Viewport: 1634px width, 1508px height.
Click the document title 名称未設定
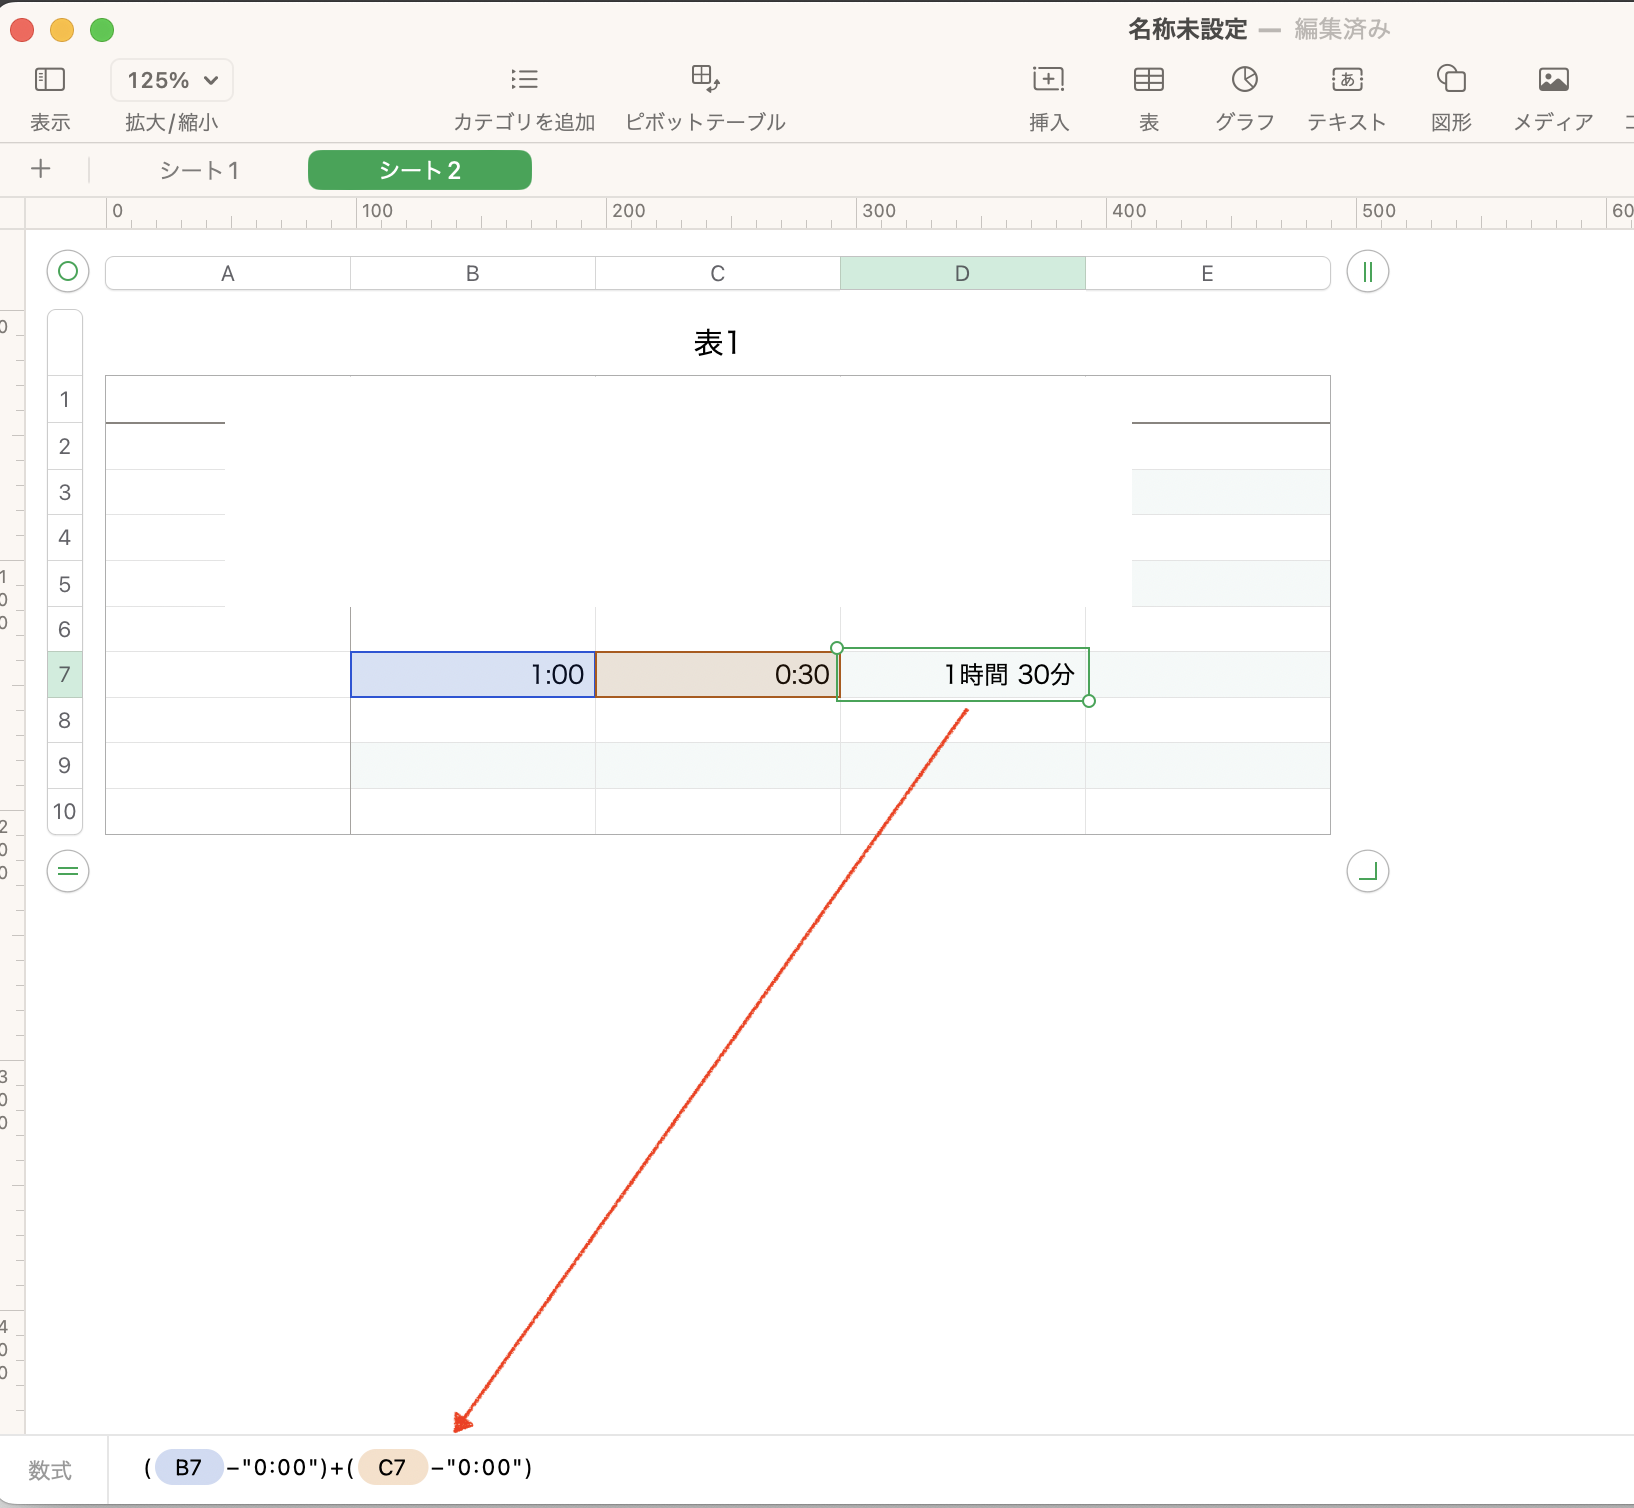tap(1188, 29)
